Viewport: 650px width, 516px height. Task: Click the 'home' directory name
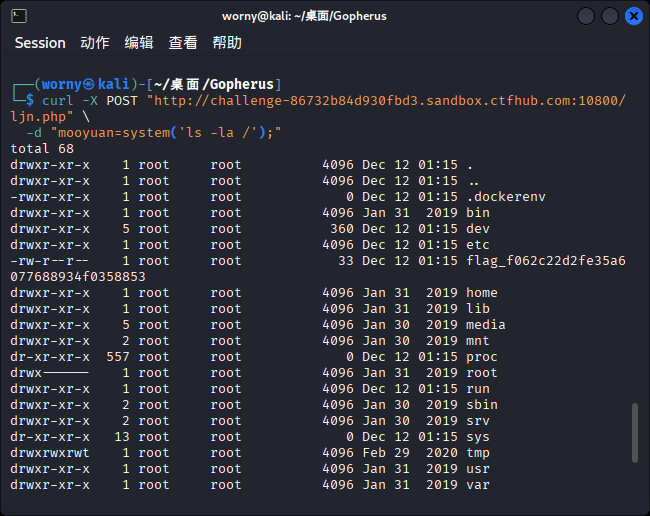tap(482, 293)
